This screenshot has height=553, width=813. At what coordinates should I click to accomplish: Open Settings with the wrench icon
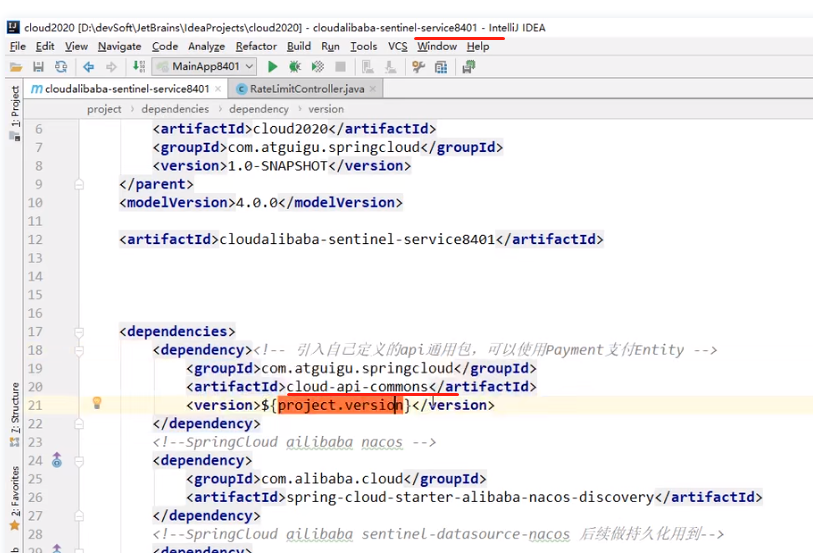pyautogui.click(x=418, y=67)
